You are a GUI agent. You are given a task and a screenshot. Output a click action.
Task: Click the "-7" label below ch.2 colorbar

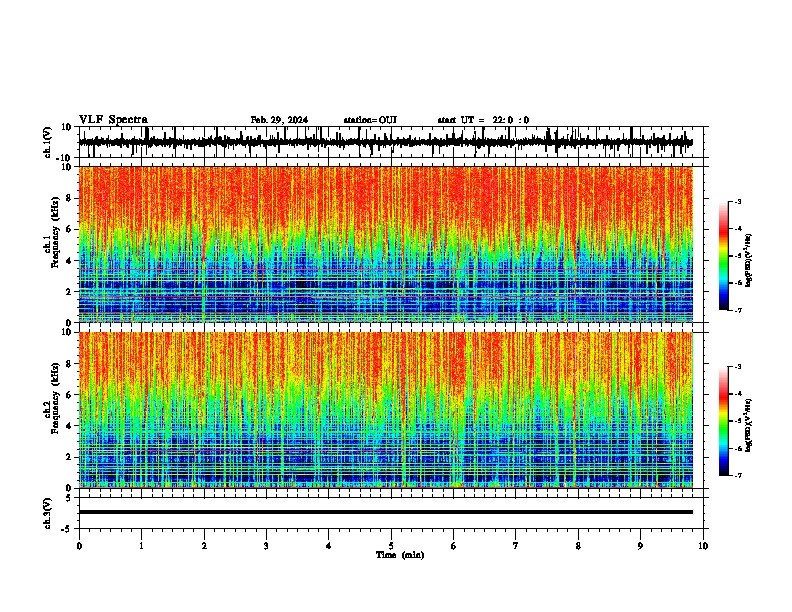pos(738,475)
